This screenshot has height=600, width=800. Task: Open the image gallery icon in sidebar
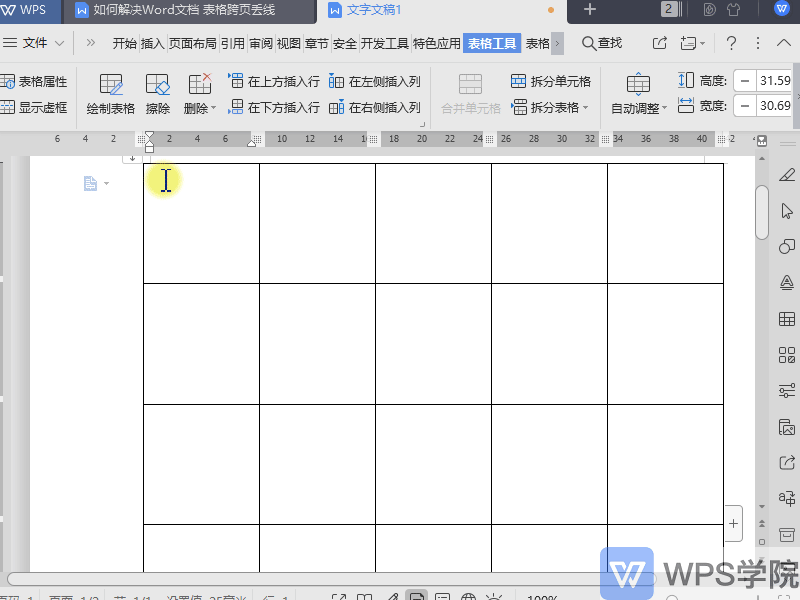coord(787,427)
